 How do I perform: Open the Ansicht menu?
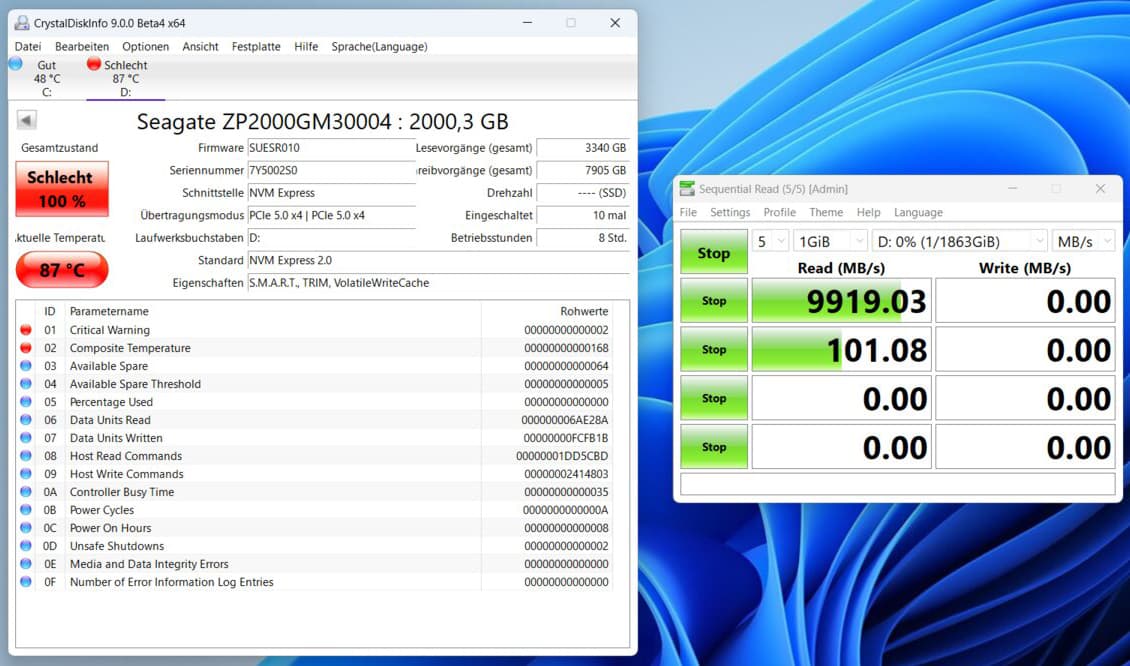(200, 47)
